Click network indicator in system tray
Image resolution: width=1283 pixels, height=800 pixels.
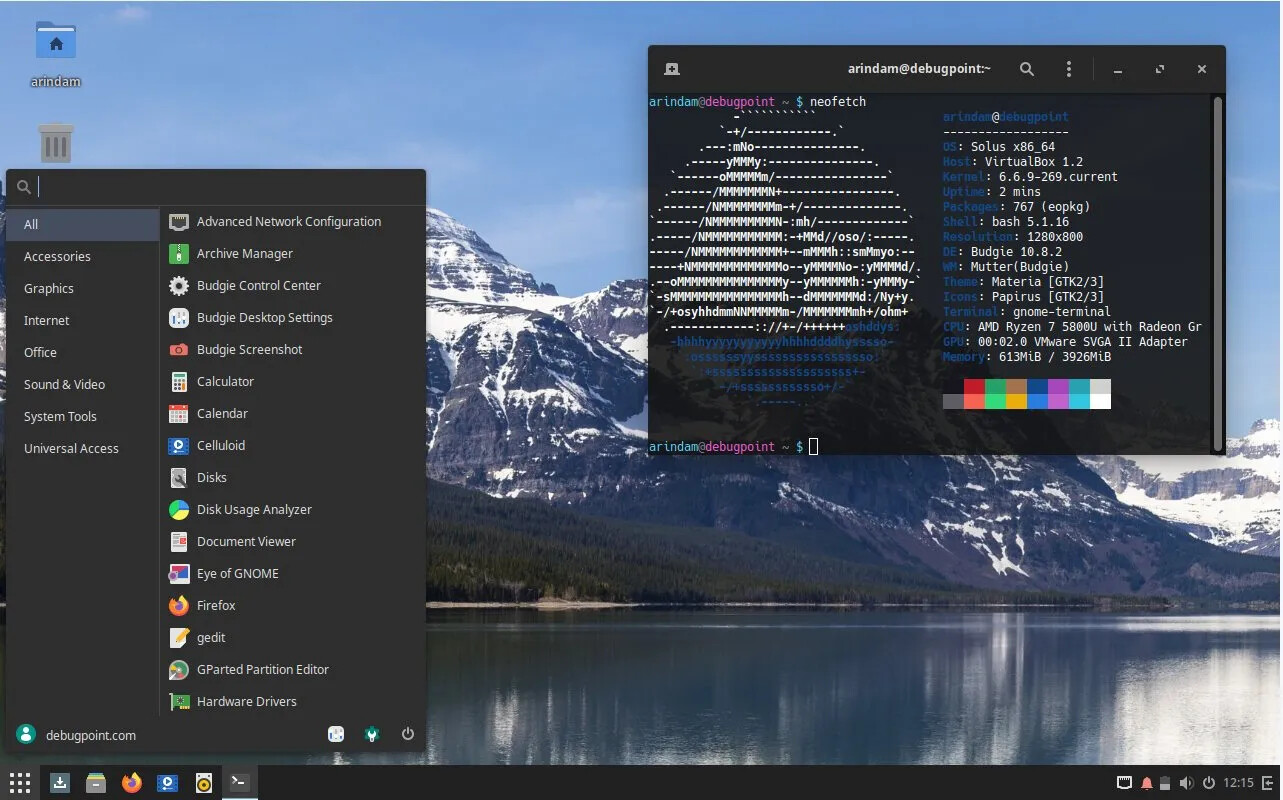pos(1124,783)
